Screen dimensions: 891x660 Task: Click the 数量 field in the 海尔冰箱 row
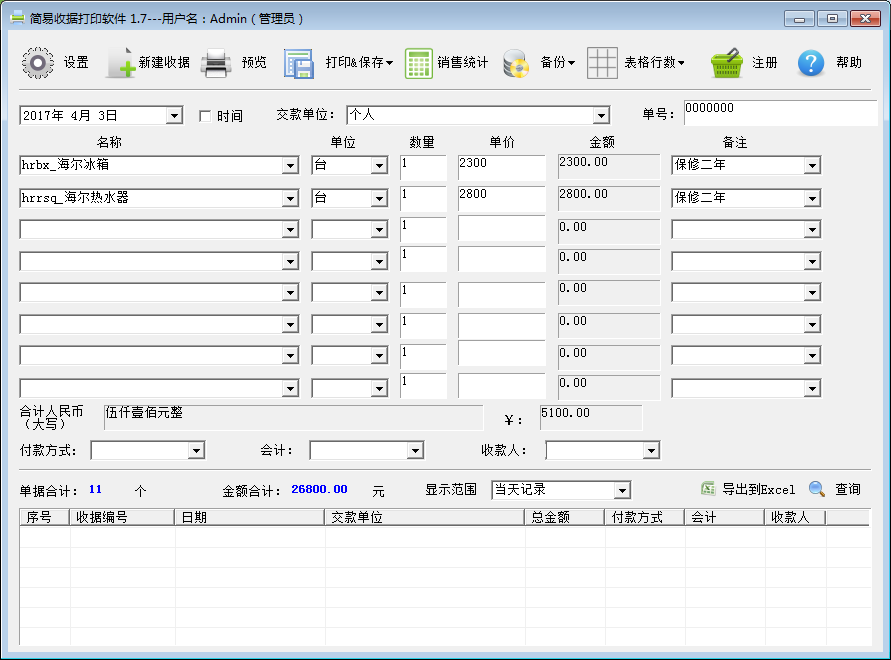(423, 168)
